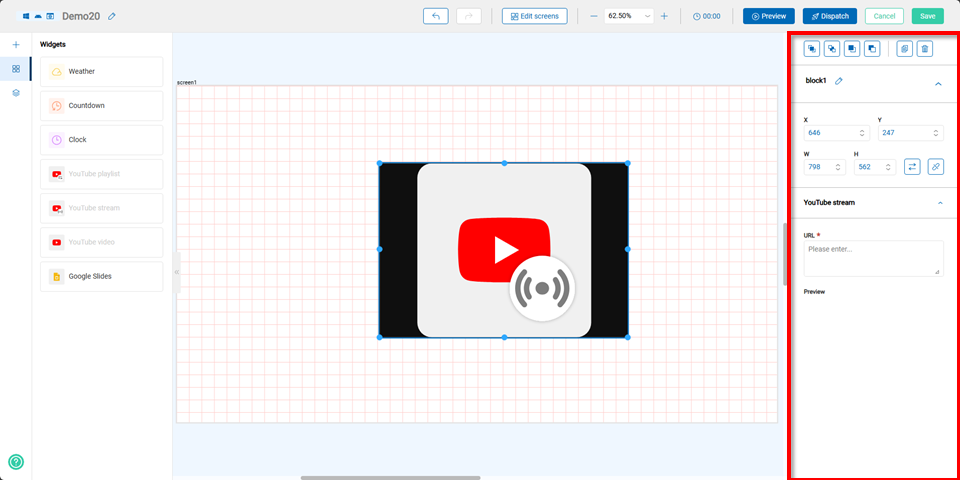Viewport: 960px width, 480px height.
Task: Add the Weather widget
Action: [101, 72]
